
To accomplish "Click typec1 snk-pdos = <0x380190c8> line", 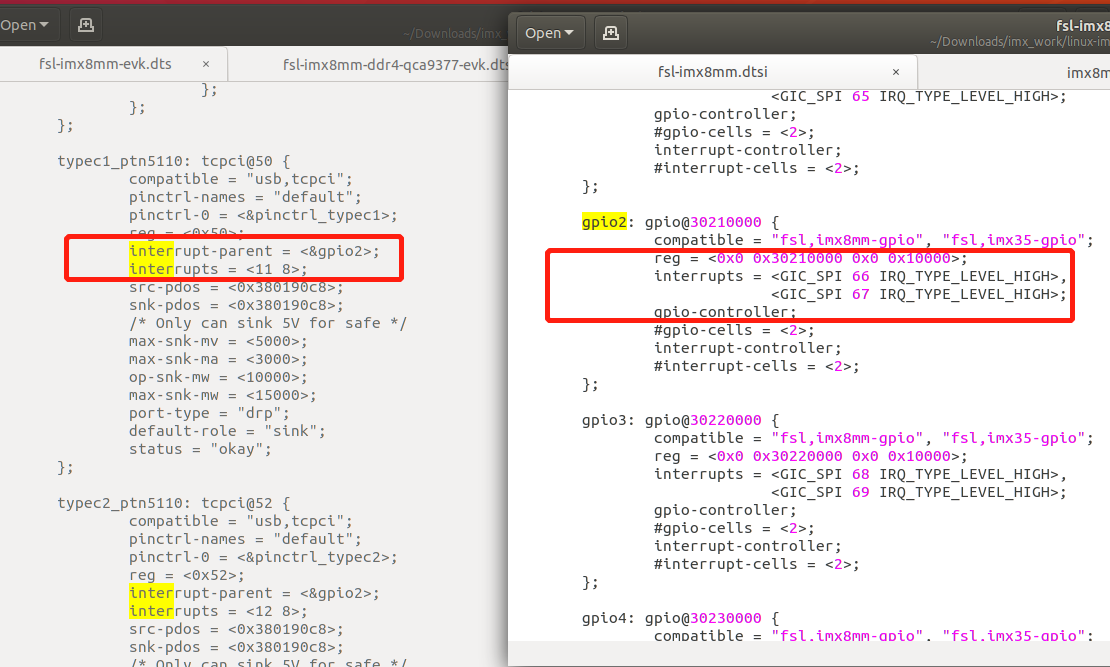I will point(236,306).
